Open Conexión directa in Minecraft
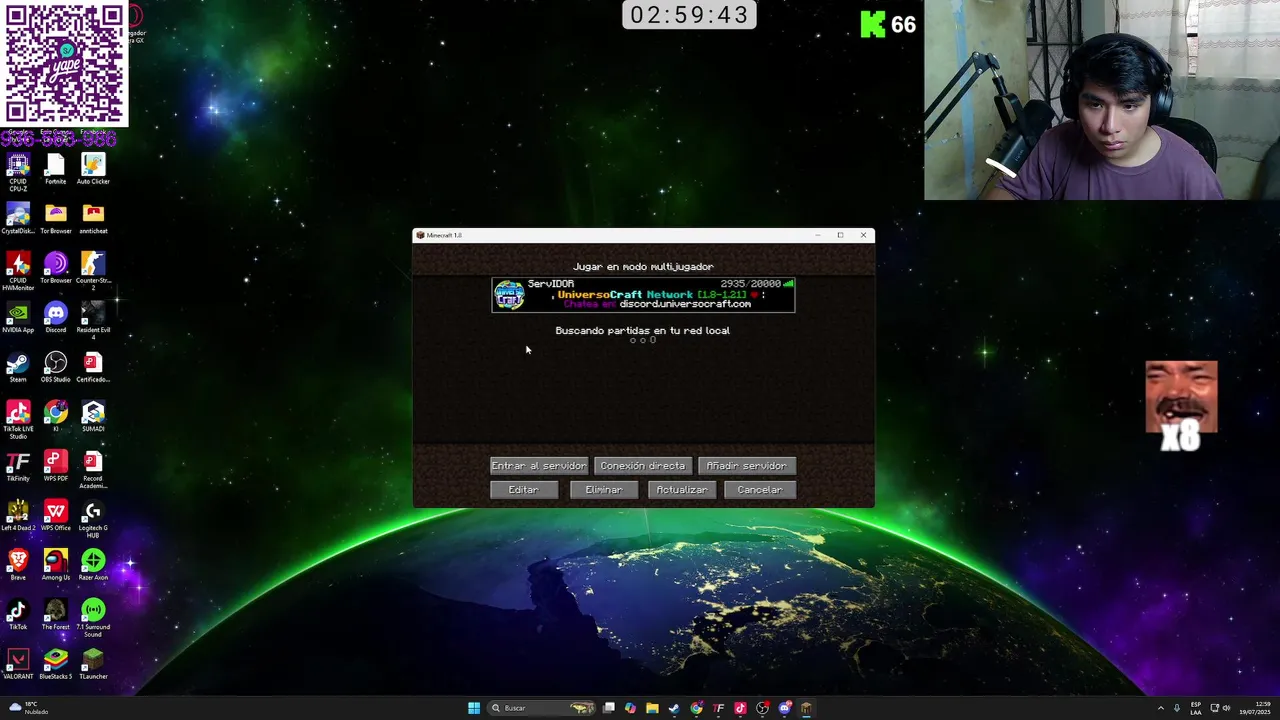This screenshot has width=1280, height=720. tap(642, 466)
